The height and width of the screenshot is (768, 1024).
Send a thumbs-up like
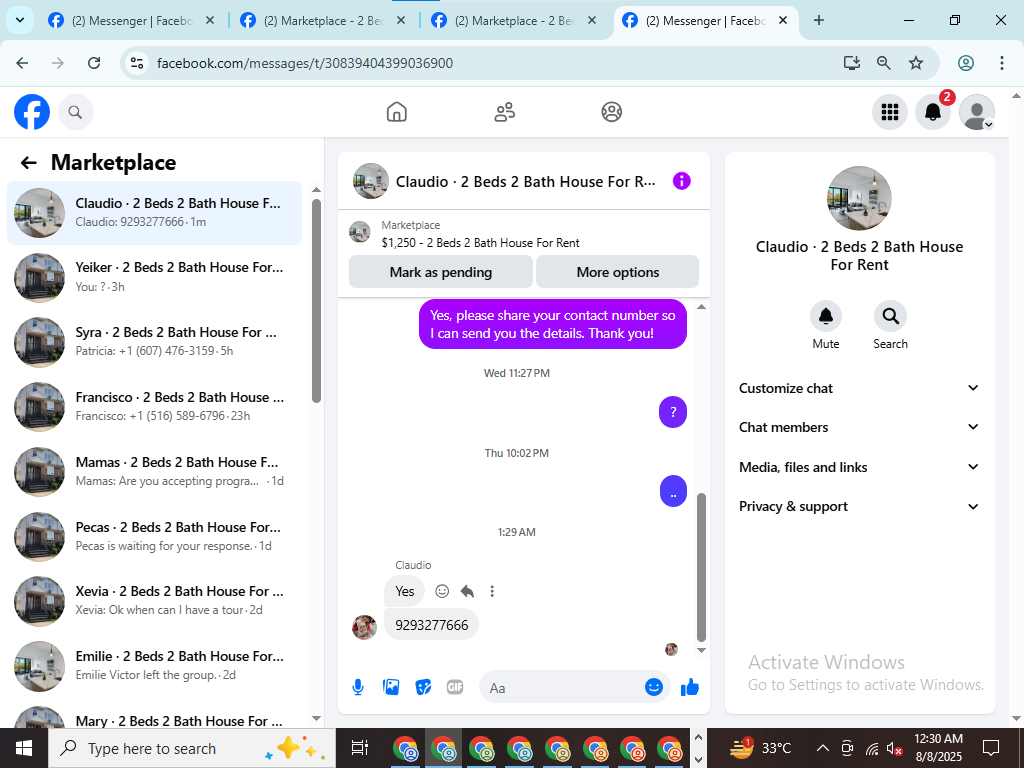coord(690,687)
